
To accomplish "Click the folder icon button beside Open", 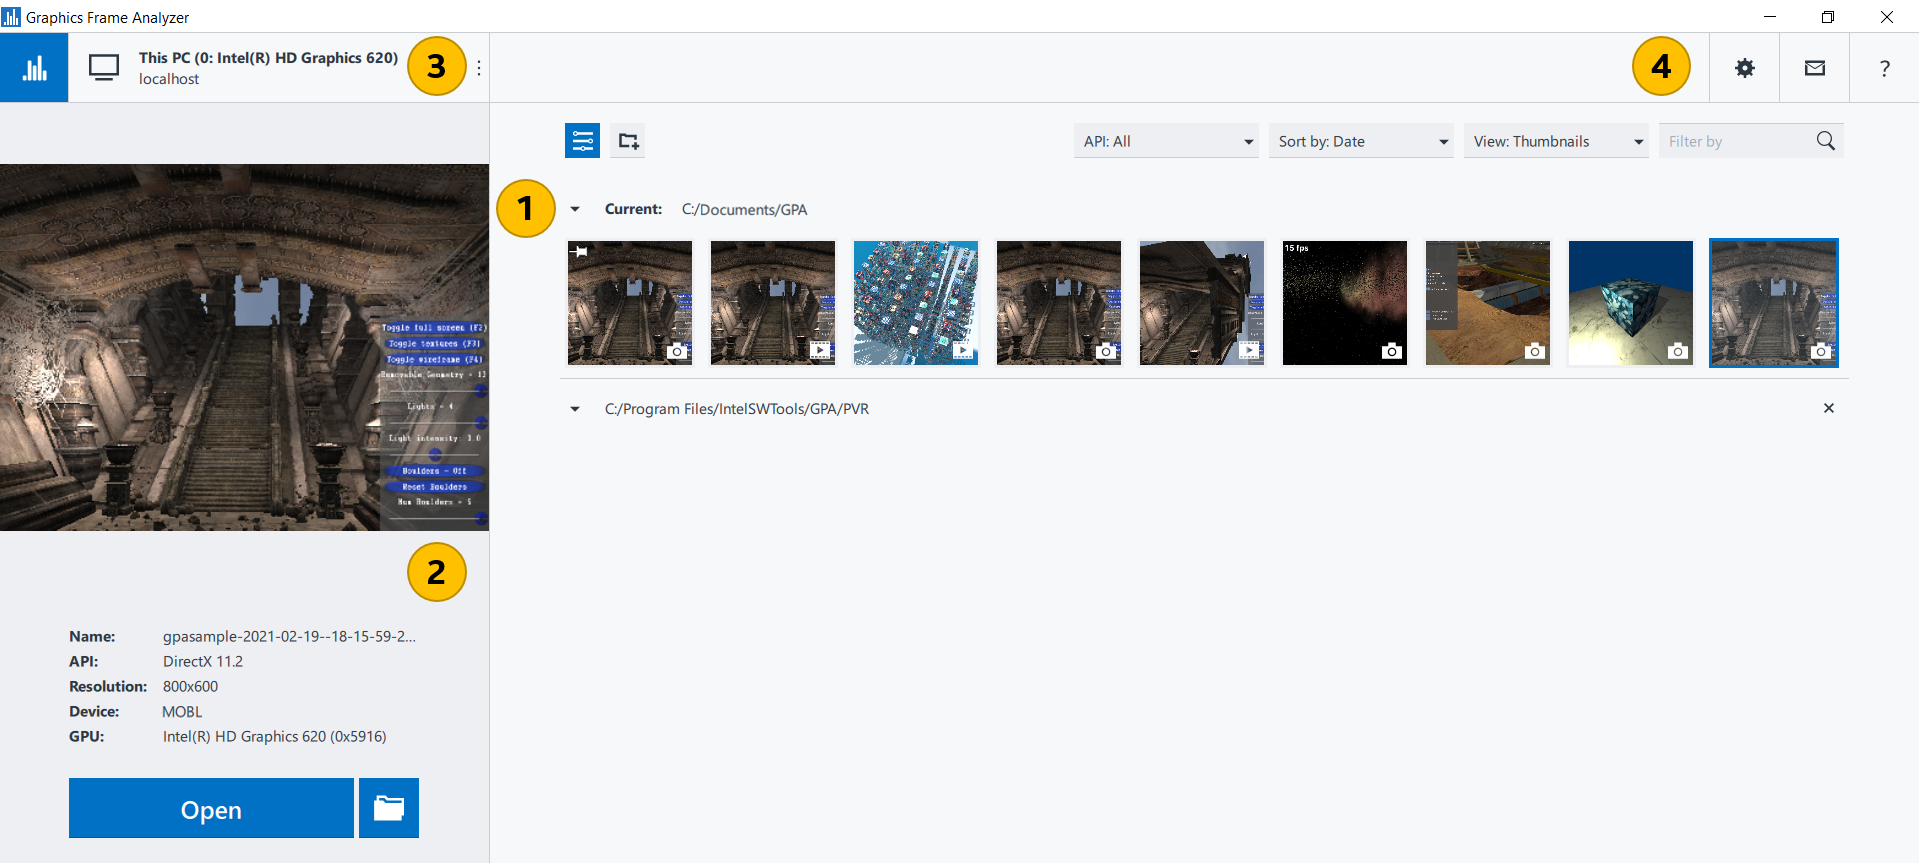I will (389, 808).
